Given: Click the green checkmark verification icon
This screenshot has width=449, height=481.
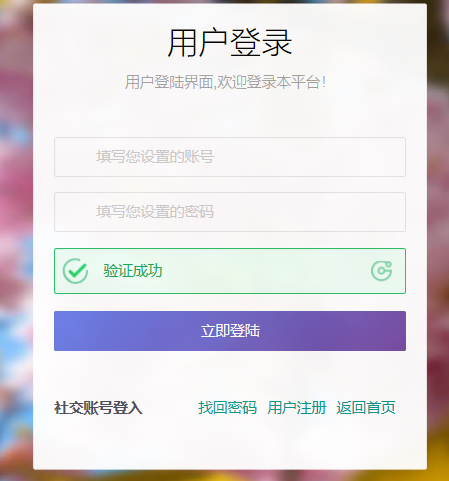Looking at the screenshot, I should pos(75,271).
